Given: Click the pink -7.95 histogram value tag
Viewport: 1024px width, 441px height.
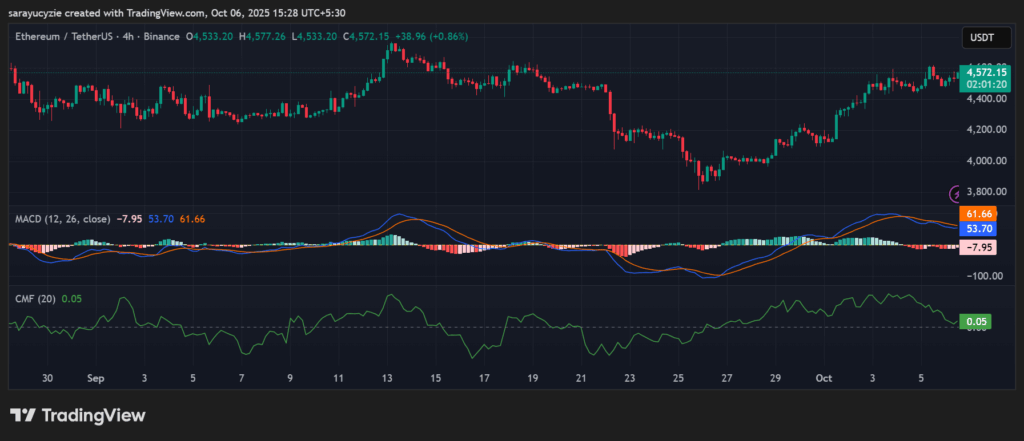Looking at the screenshot, I should coord(978,247).
